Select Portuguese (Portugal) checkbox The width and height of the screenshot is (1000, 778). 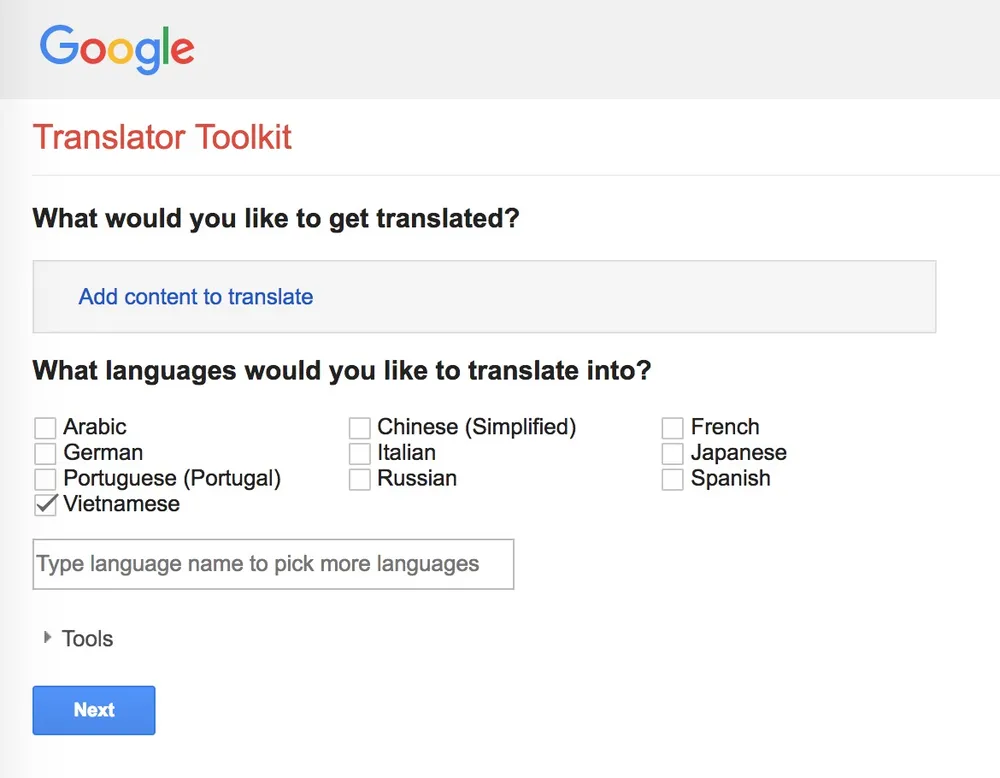tap(45, 480)
